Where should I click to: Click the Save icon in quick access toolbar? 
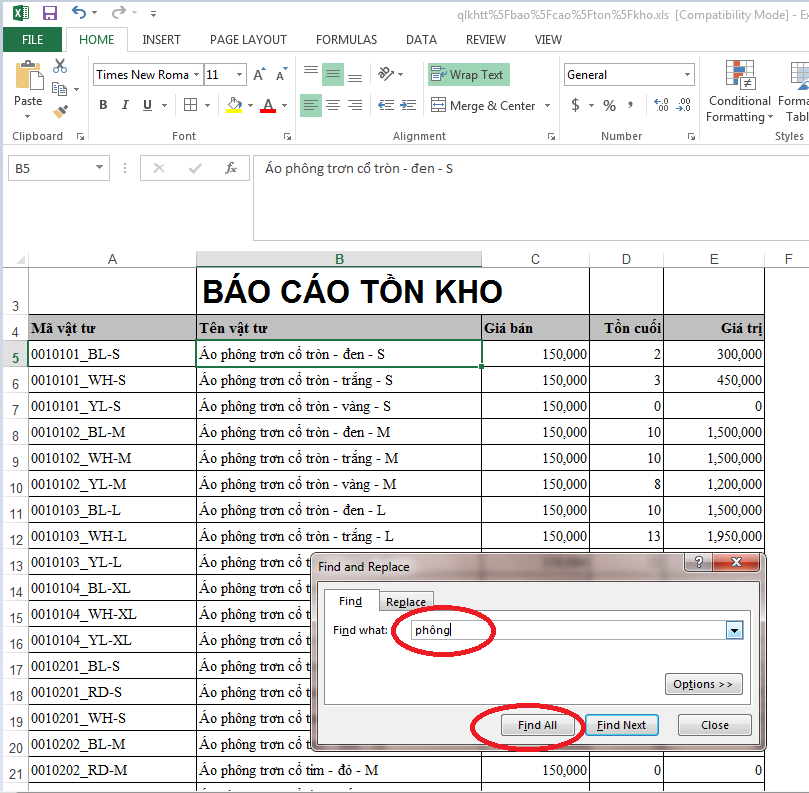pyautogui.click(x=50, y=14)
